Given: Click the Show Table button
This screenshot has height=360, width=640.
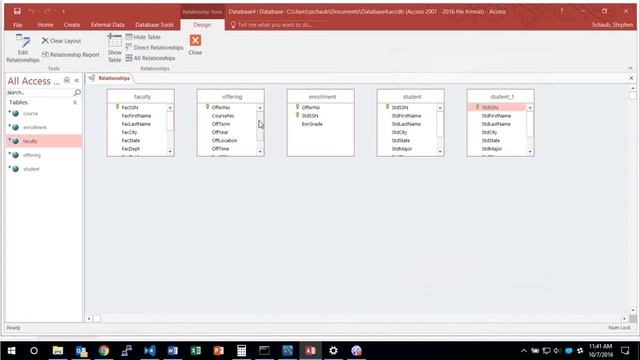Looking at the screenshot, I should [x=114, y=49].
